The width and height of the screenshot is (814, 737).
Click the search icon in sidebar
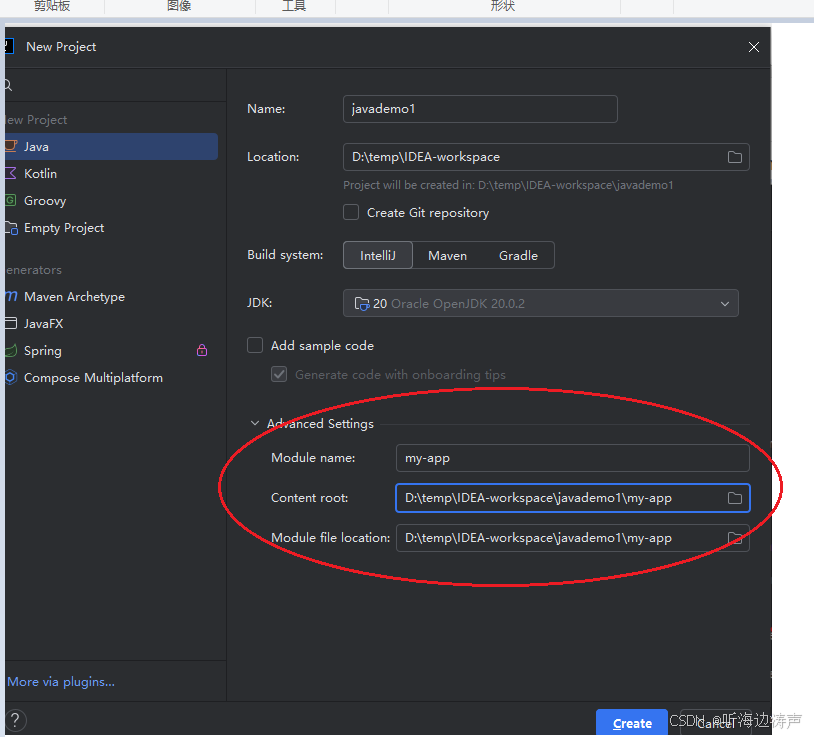8,85
